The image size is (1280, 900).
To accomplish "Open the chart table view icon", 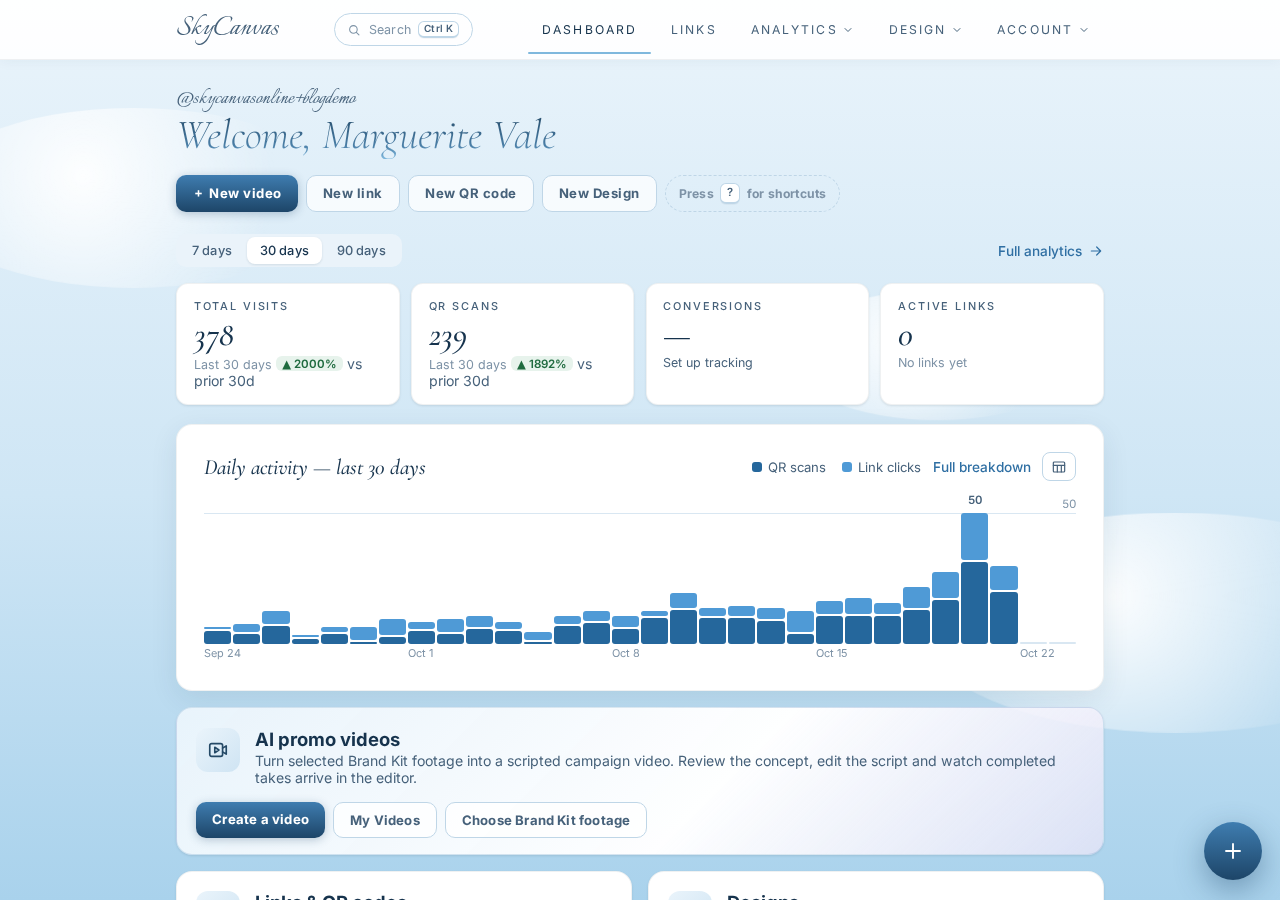I will 1059,467.
